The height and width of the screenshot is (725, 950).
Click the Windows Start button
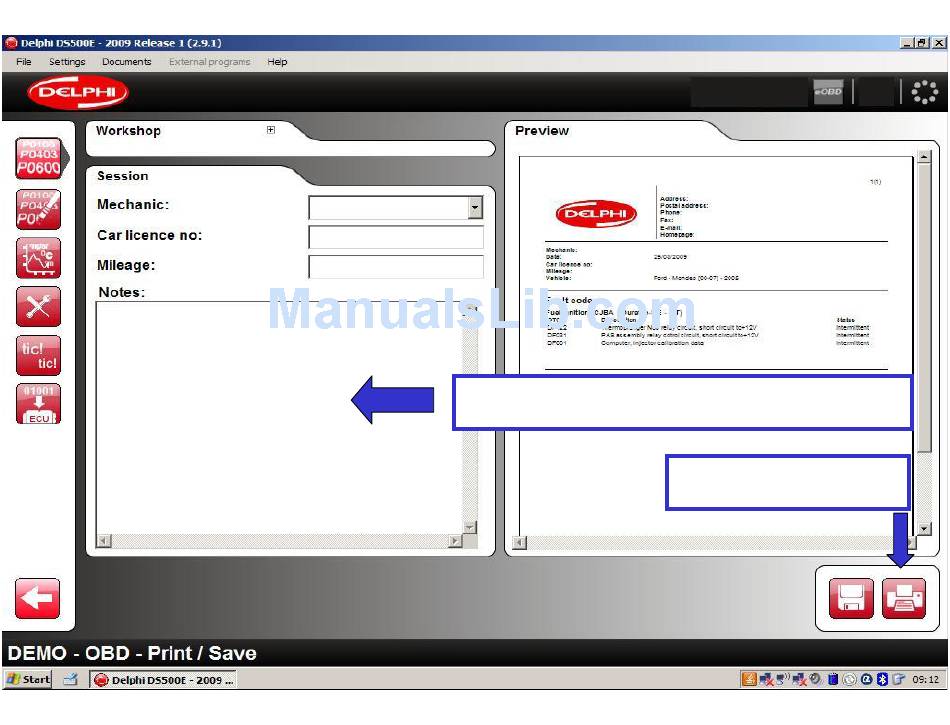(28, 680)
